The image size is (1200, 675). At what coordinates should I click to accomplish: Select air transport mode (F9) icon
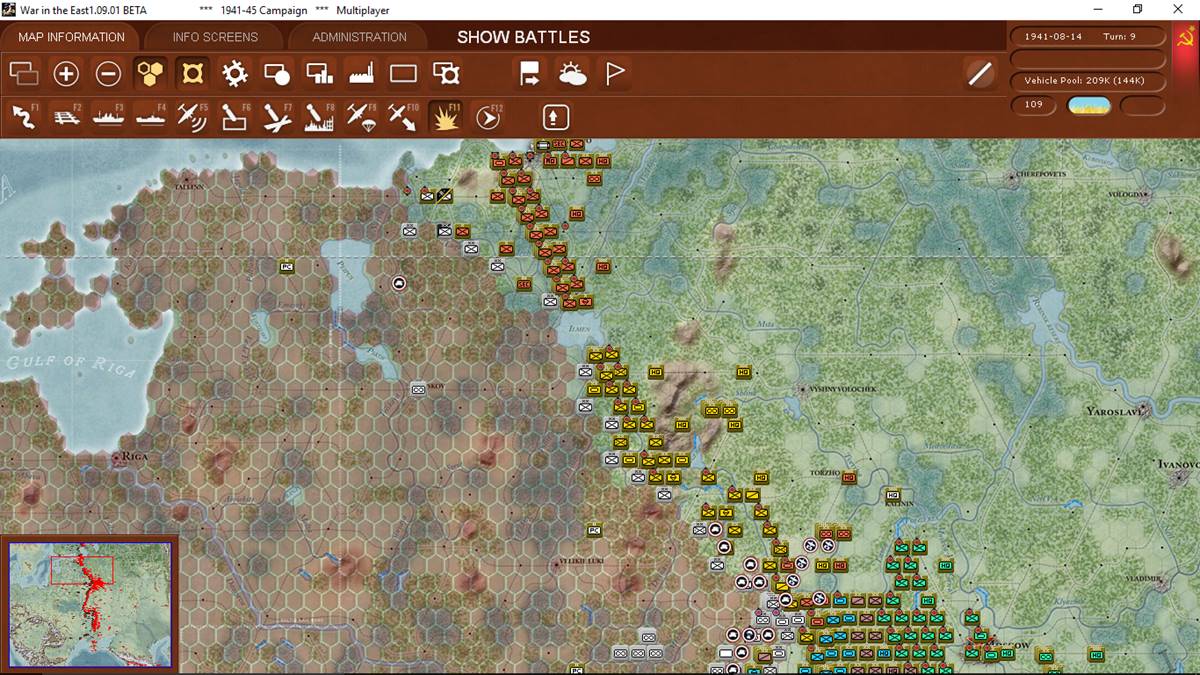(360, 116)
